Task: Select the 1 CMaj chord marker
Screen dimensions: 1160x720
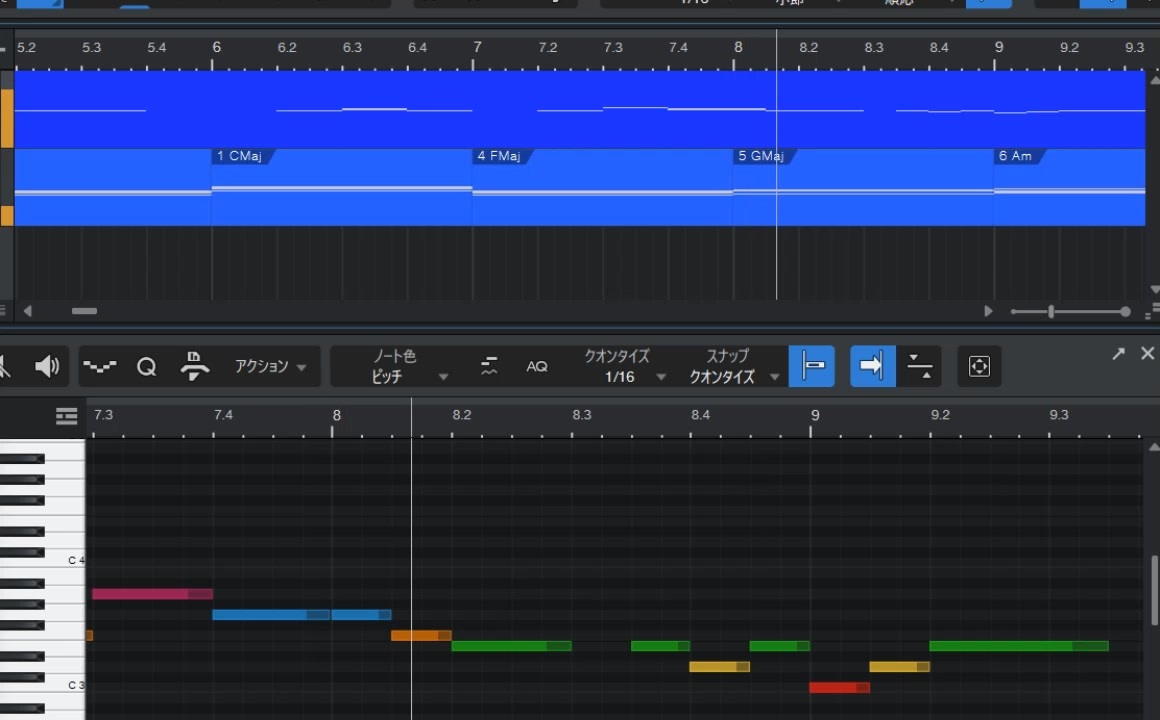Action: coord(243,156)
